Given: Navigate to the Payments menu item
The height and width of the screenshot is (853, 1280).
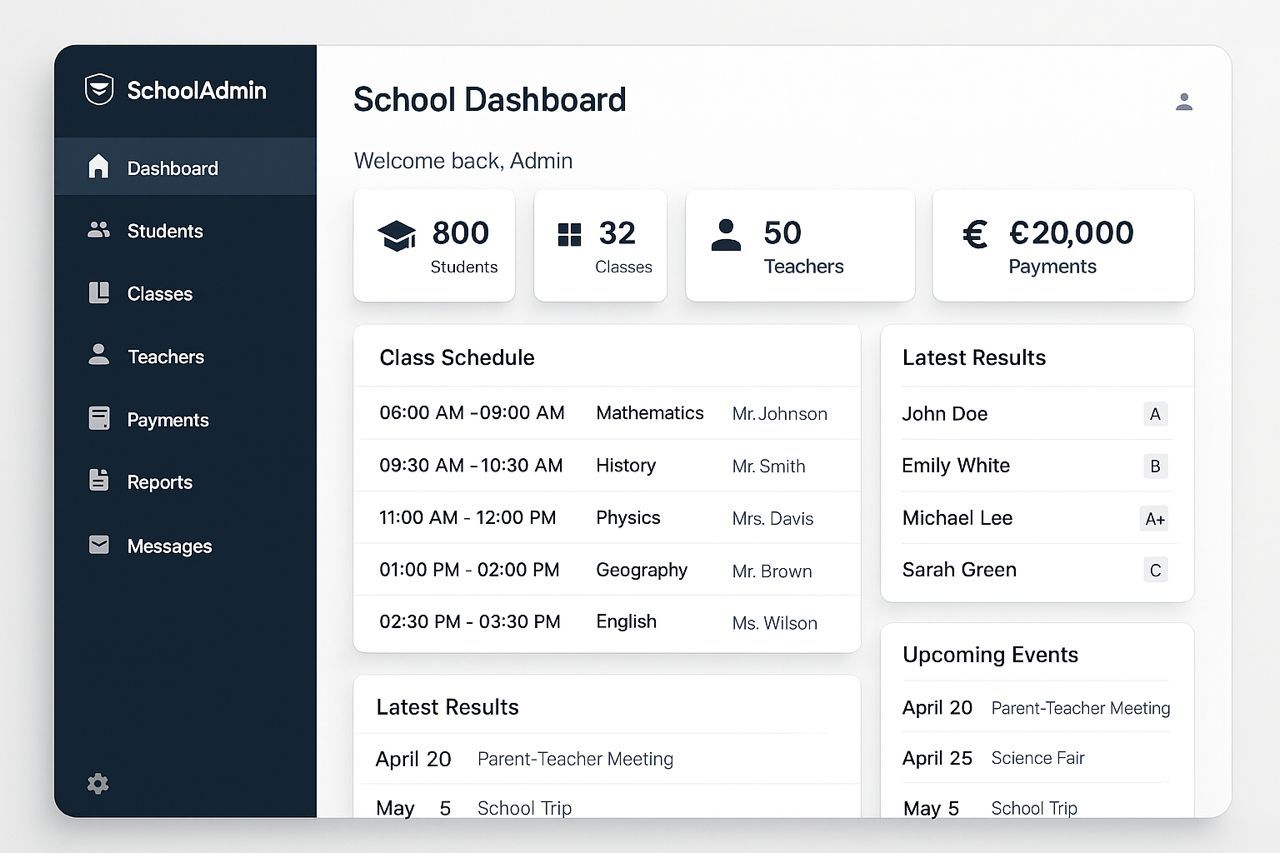Looking at the screenshot, I should click(x=185, y=420).
